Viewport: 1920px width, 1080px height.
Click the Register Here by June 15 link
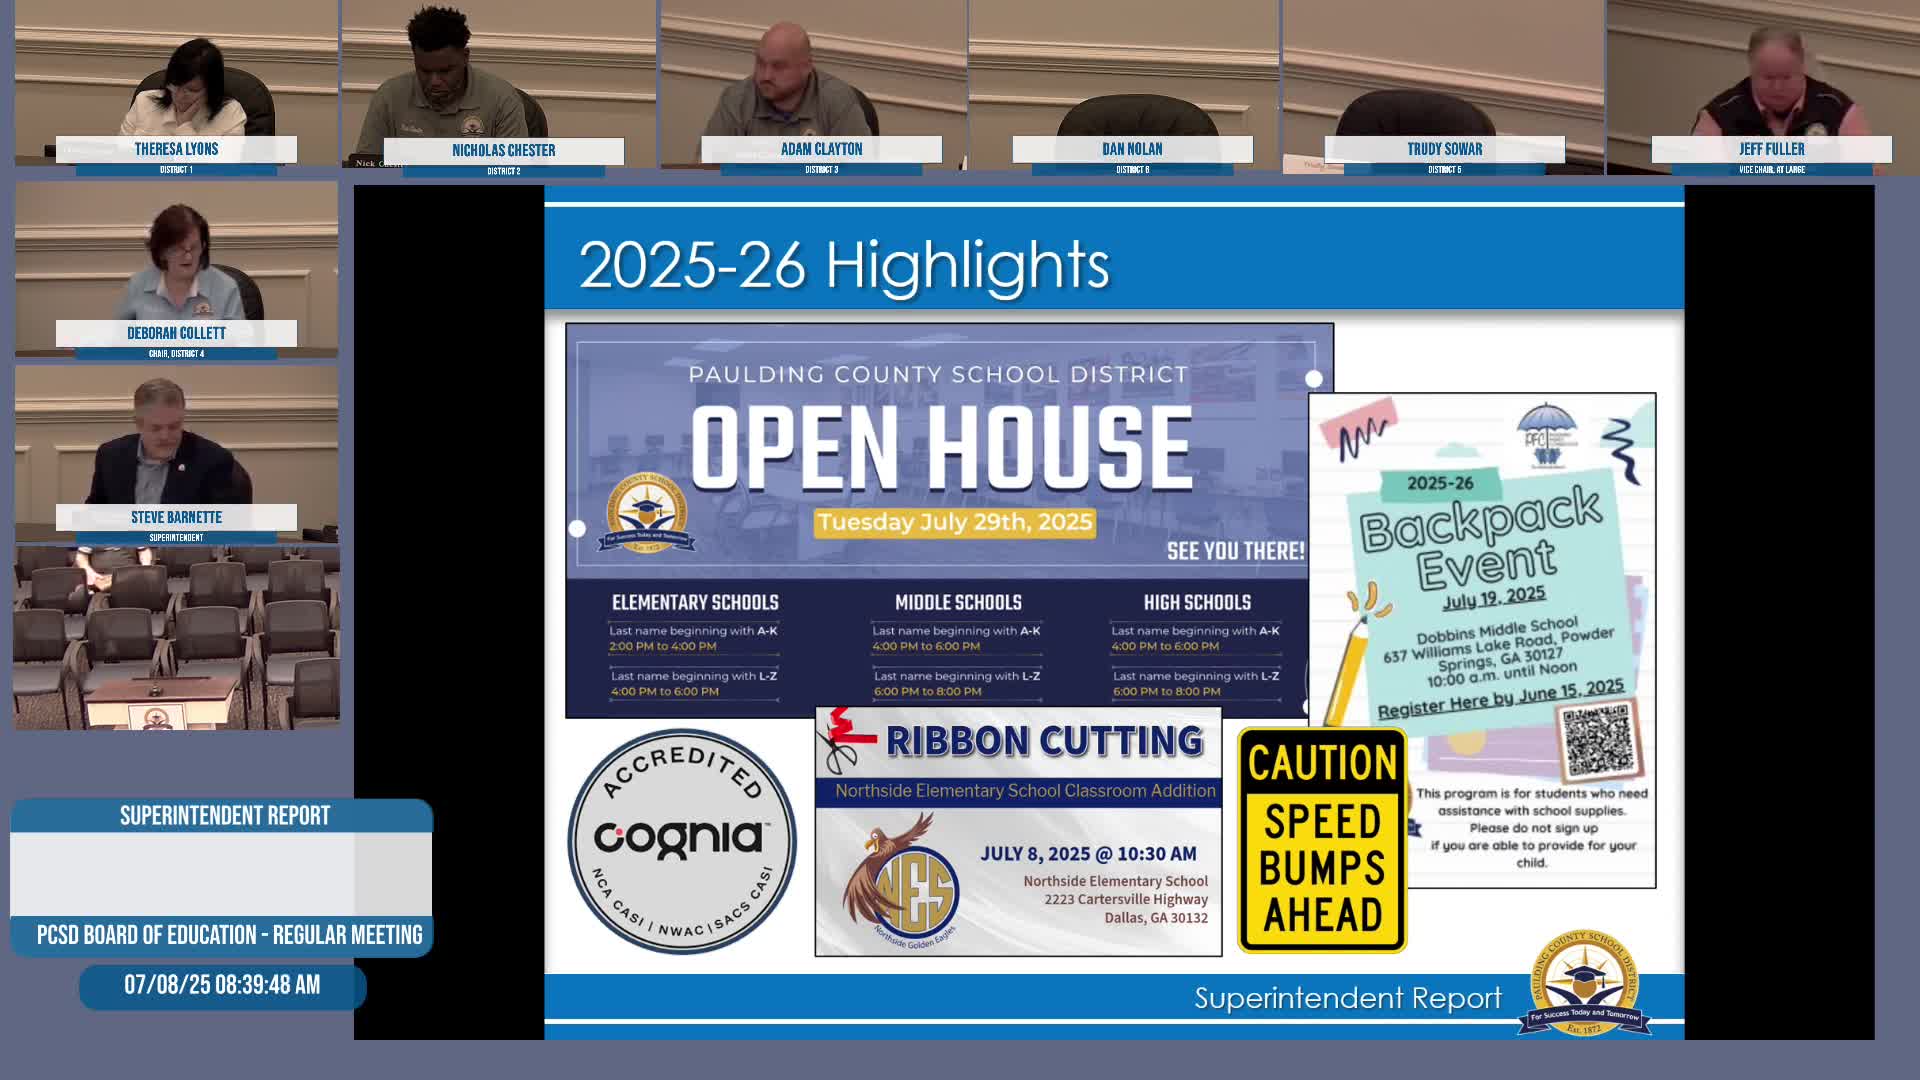1500,698
